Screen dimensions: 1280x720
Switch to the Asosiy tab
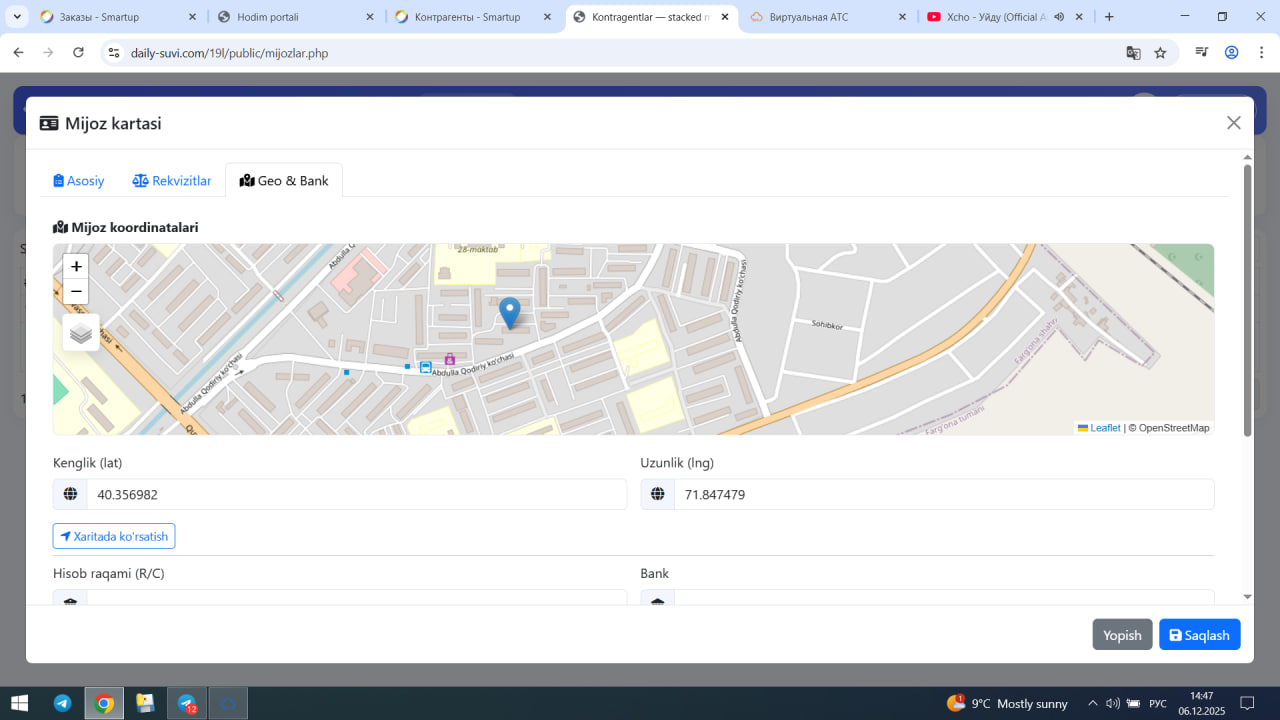[x=79, y=181]
